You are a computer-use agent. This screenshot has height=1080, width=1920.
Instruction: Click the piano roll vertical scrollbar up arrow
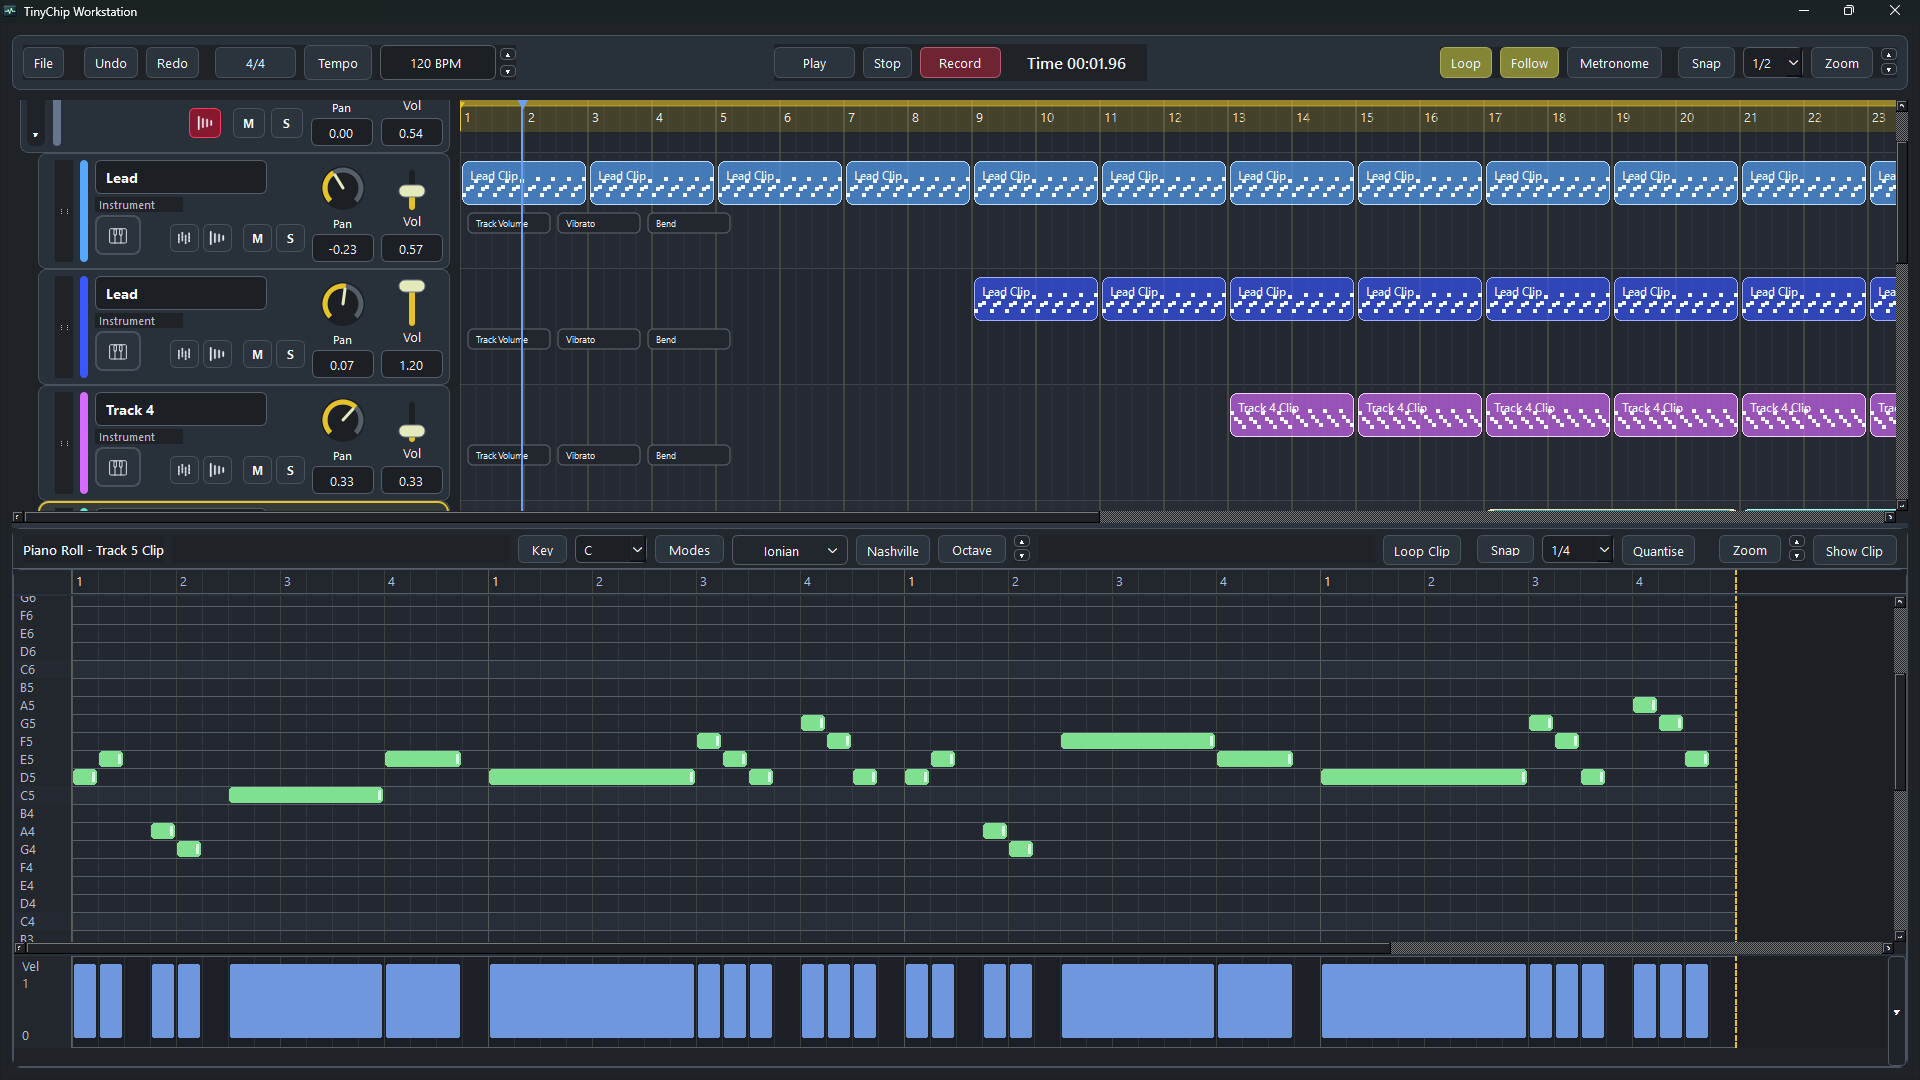tap(1899, 602)
